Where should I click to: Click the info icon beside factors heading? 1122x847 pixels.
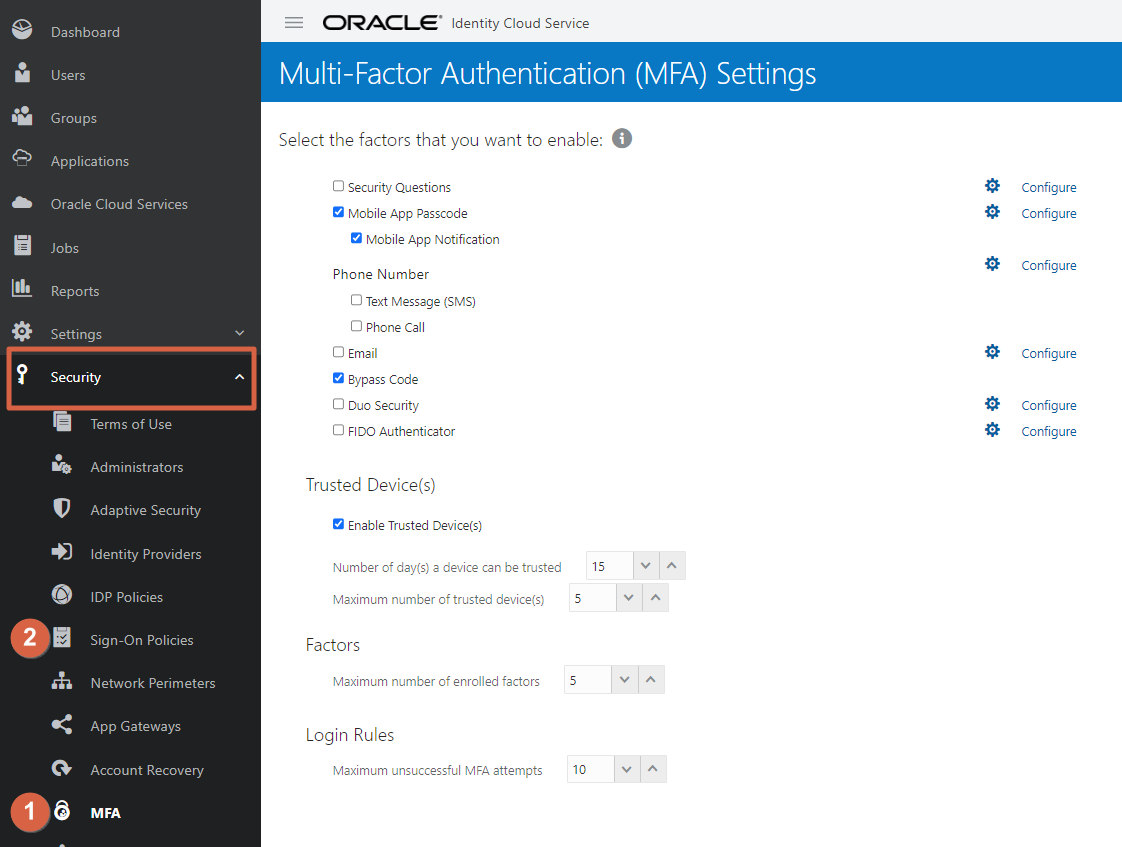click(x=622, y=138)
